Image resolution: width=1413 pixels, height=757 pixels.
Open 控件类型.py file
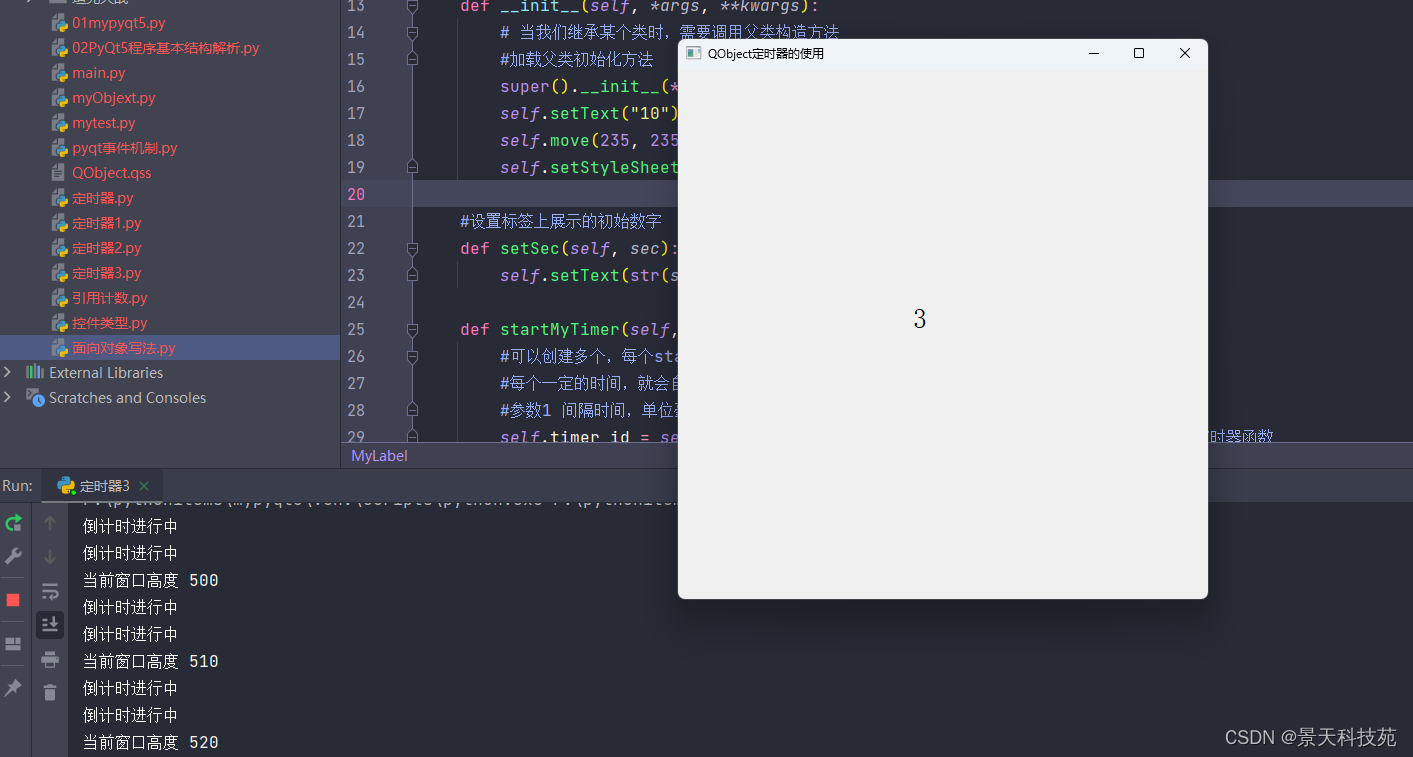pos(110,322)
